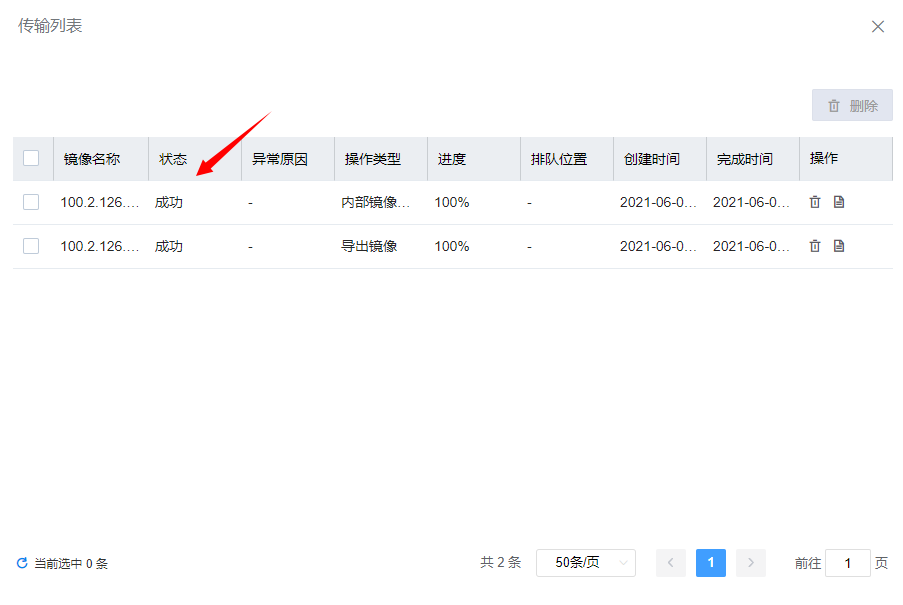Image resolution: width=903 pixels, height=605 pixels.
Task: Go to previous page arrow
Action: coord(670,563)
